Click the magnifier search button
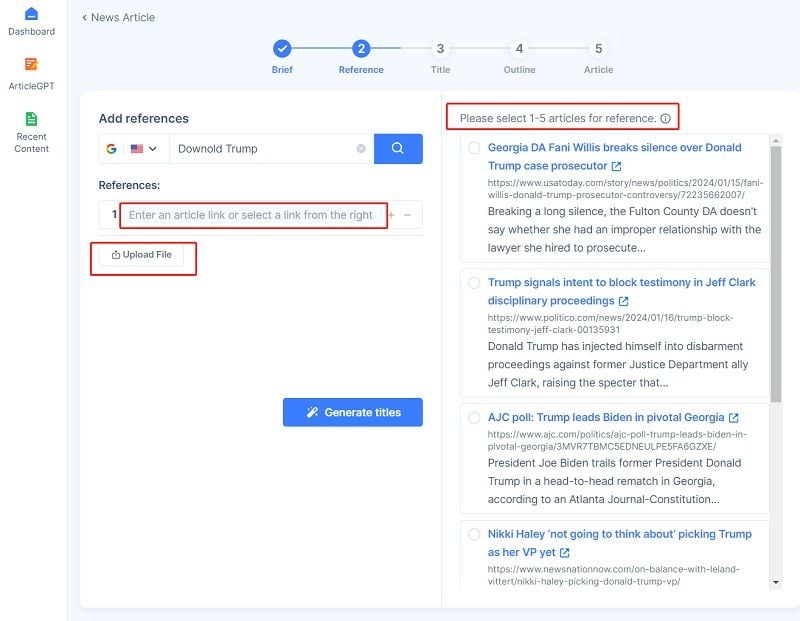Viewport: 800px width, 621px height. (398, 148)
